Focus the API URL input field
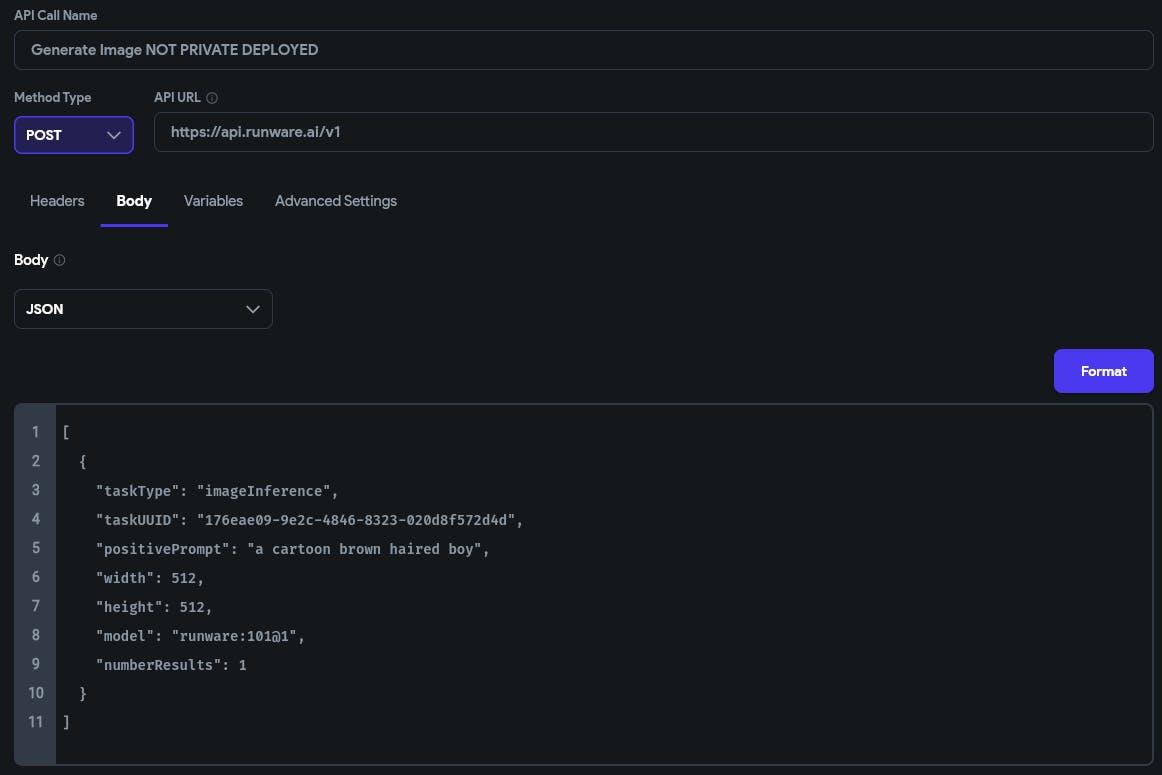The height and width of the screenshot is (775, 1162). click(x=653, y=131)
